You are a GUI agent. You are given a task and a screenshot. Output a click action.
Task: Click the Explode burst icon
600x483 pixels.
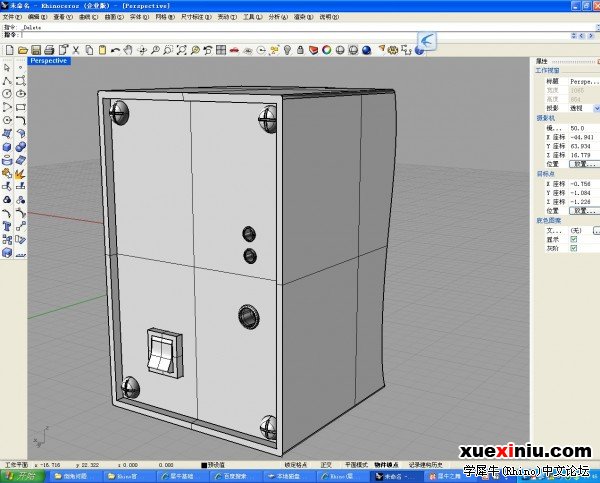(x=21, y=174)
